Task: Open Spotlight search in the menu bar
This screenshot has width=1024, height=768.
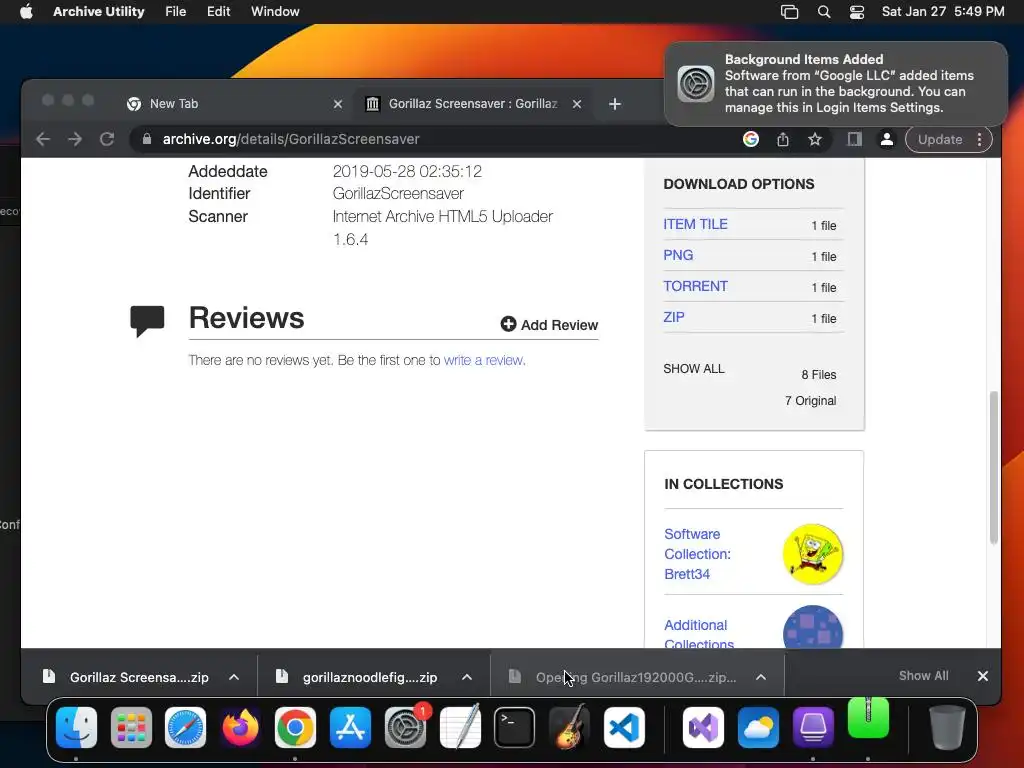Action: point(824,12)
